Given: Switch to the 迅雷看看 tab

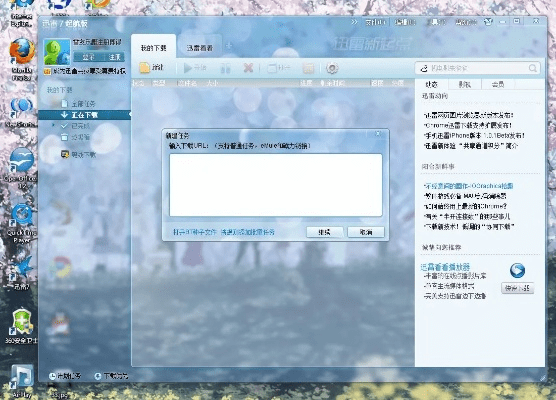Looking at the screenshot, I should [x=200, y=48].
